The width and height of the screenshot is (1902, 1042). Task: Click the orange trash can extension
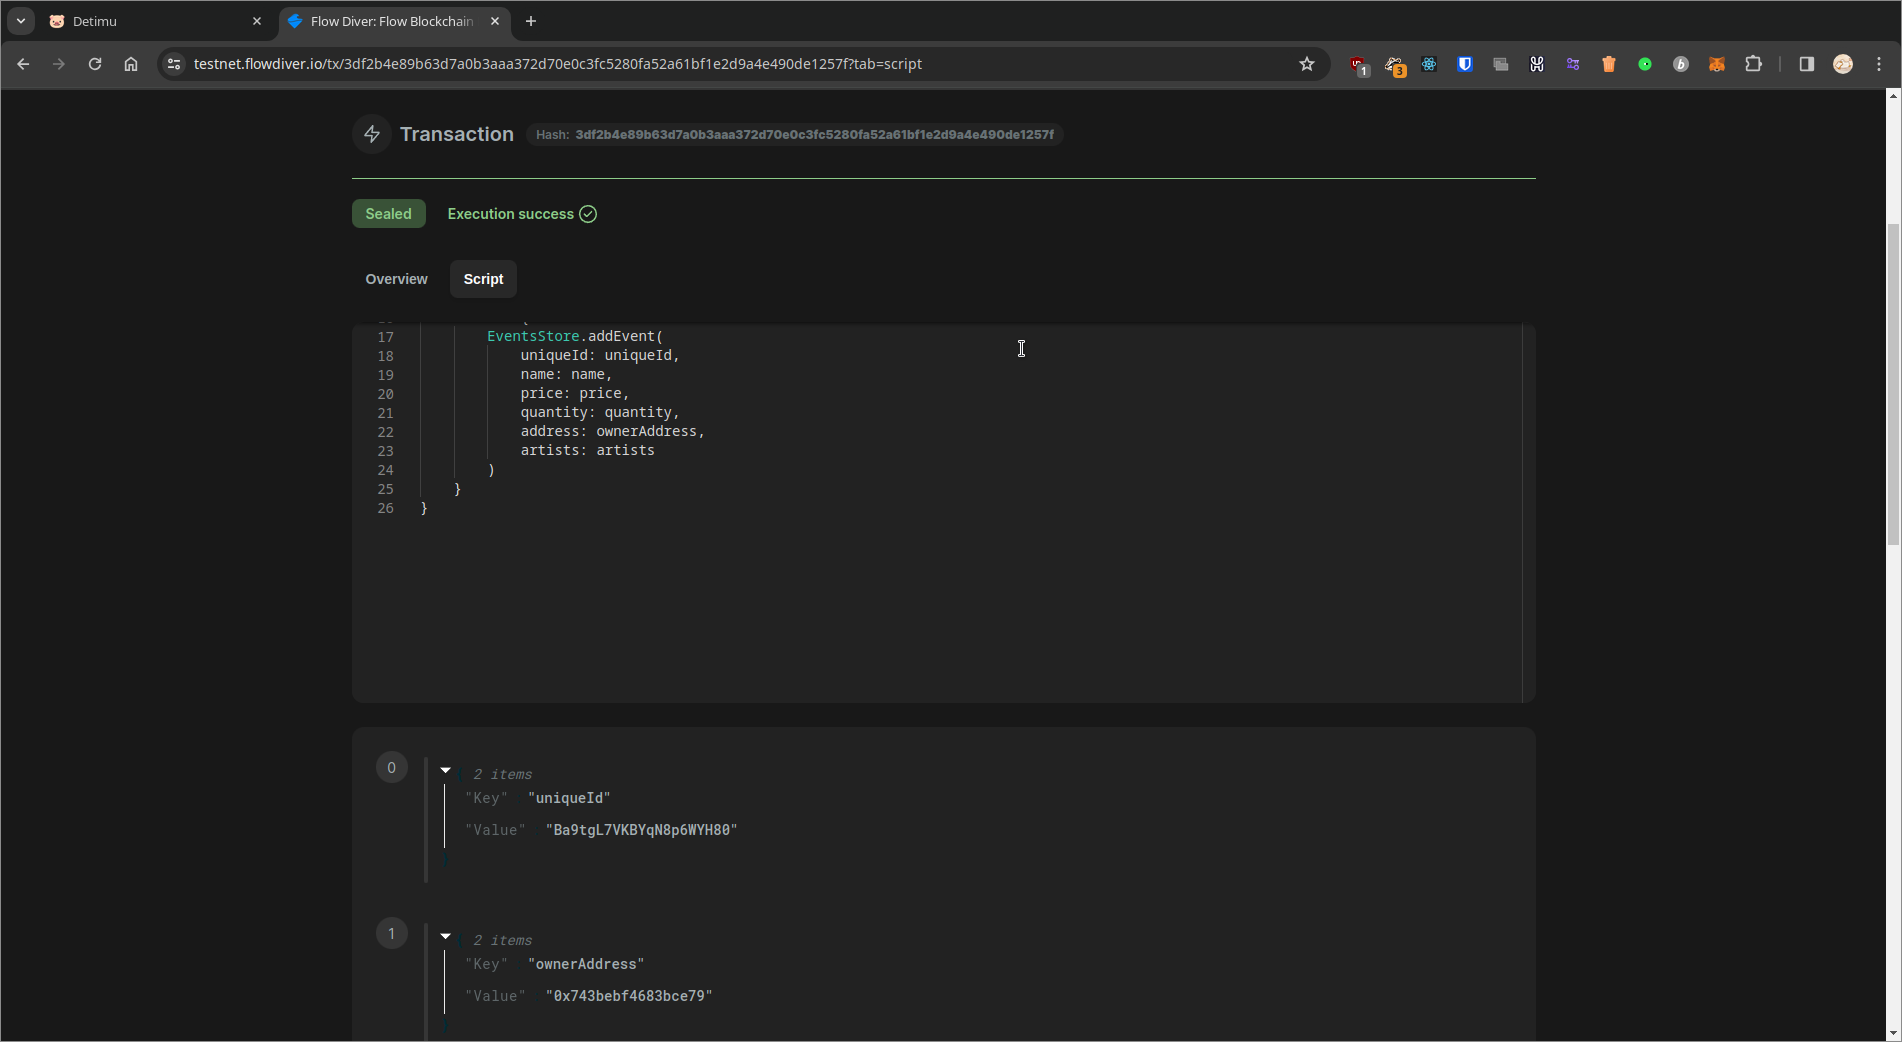1608,64
